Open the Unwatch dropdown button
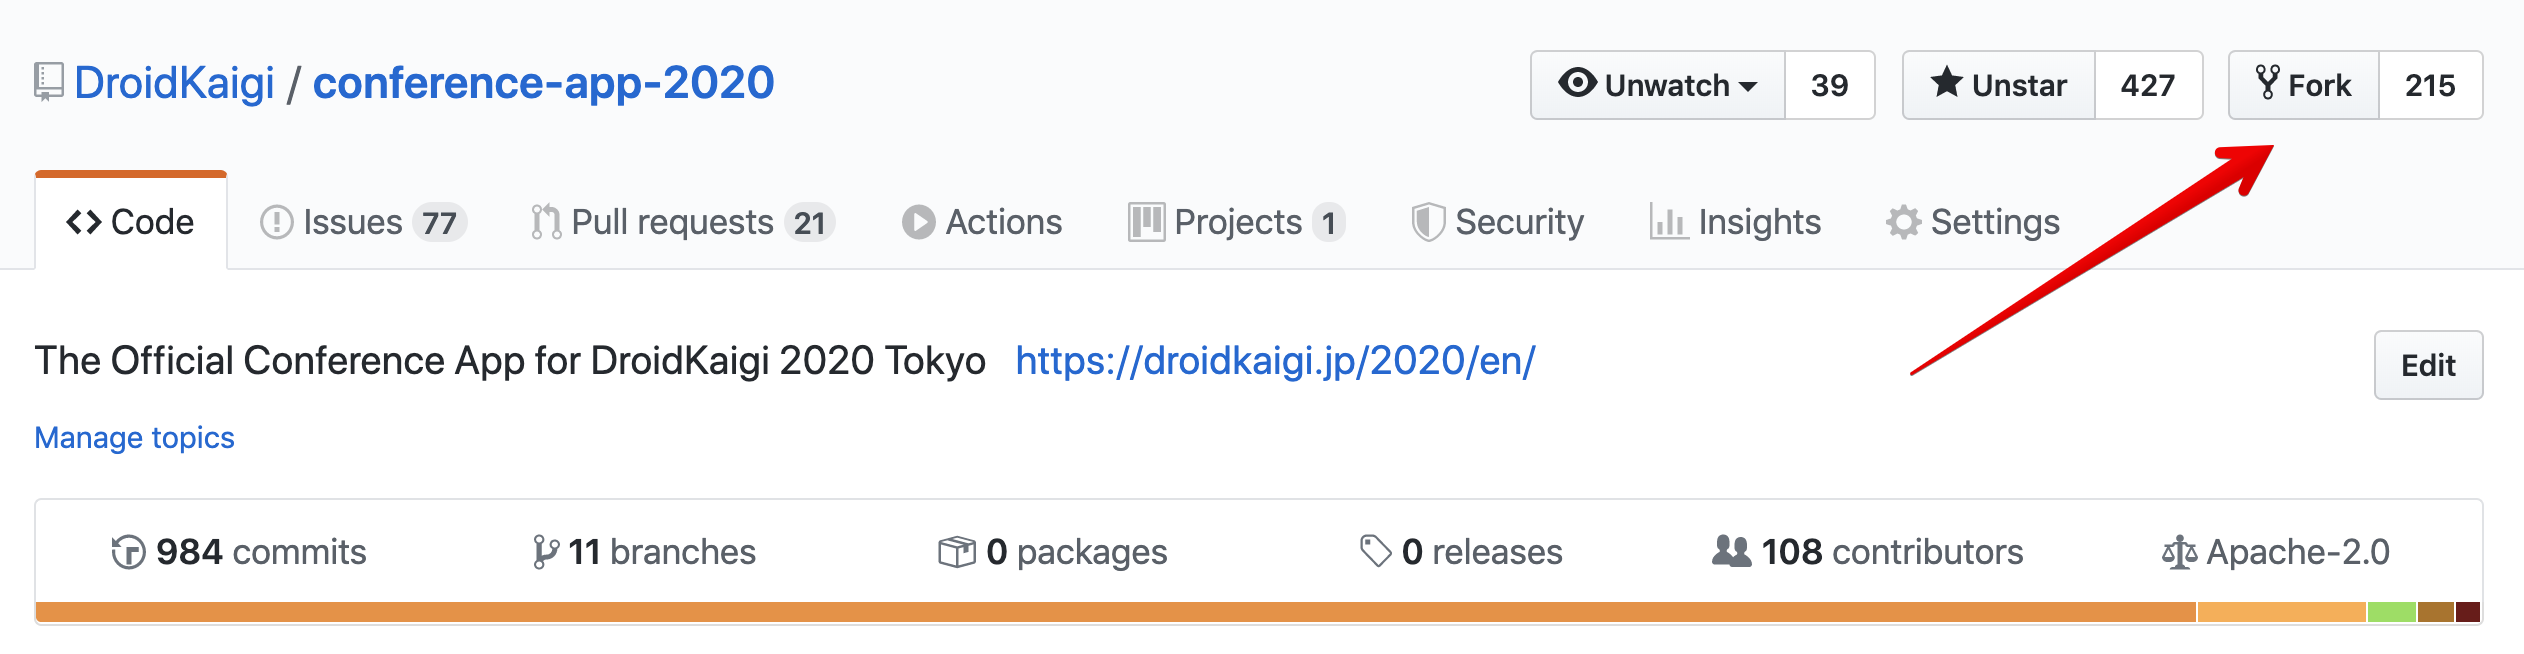Viewport: 2524px width, 654px height. click(1658, 85)
